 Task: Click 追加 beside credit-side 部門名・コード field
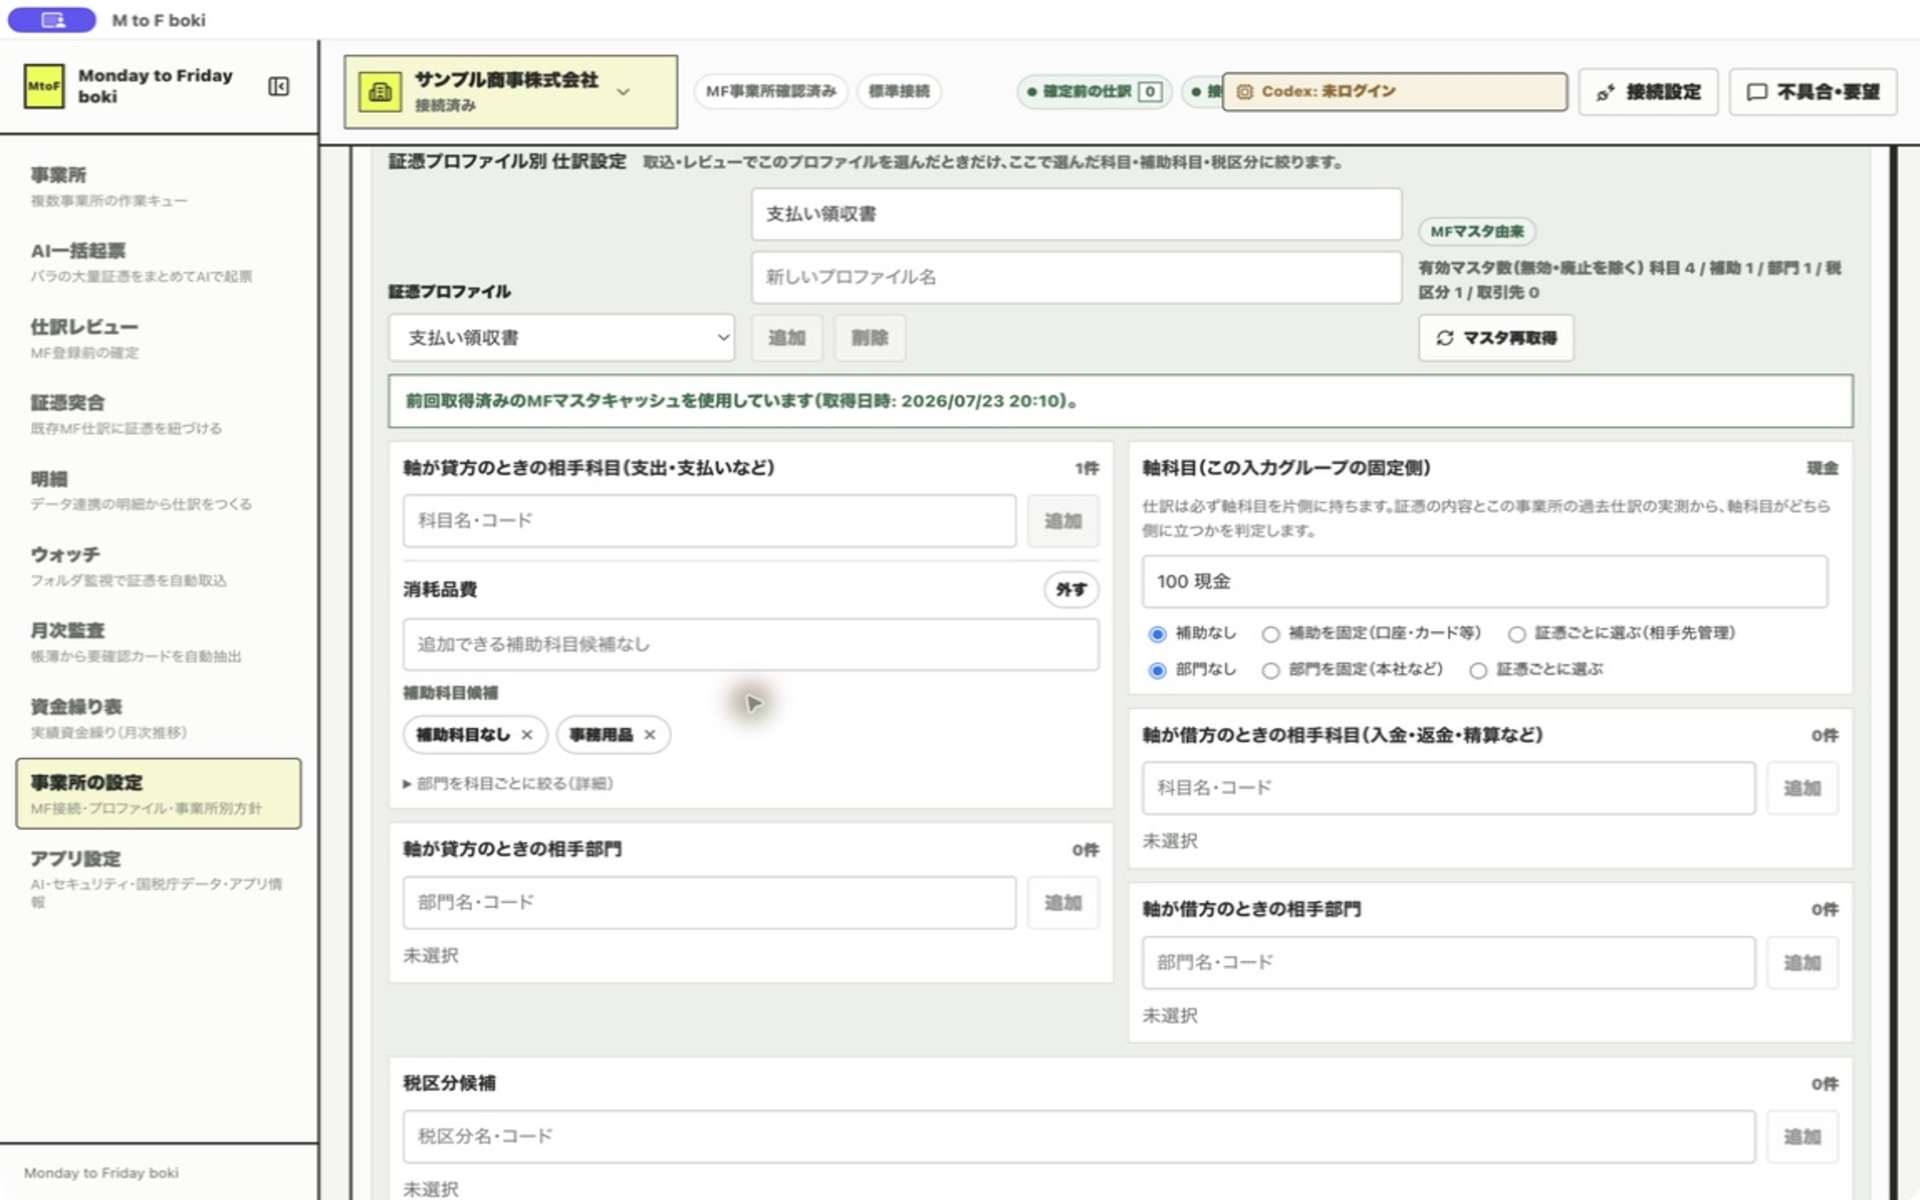pos(1063,903)
